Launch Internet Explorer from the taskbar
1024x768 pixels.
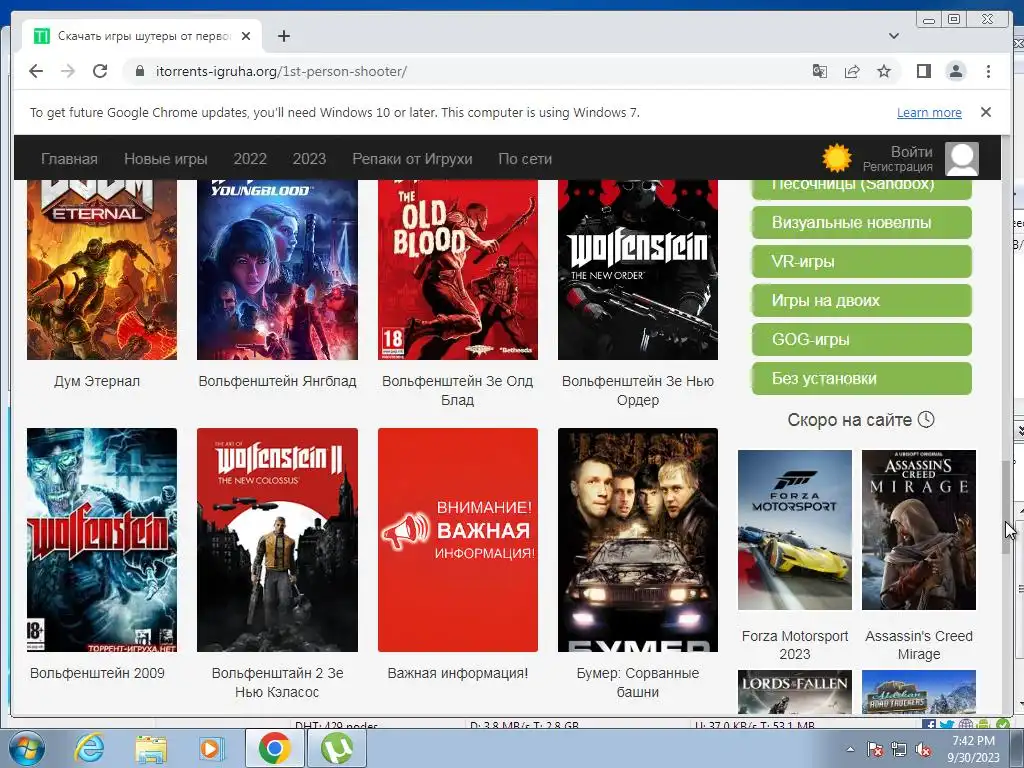[88, 748]
